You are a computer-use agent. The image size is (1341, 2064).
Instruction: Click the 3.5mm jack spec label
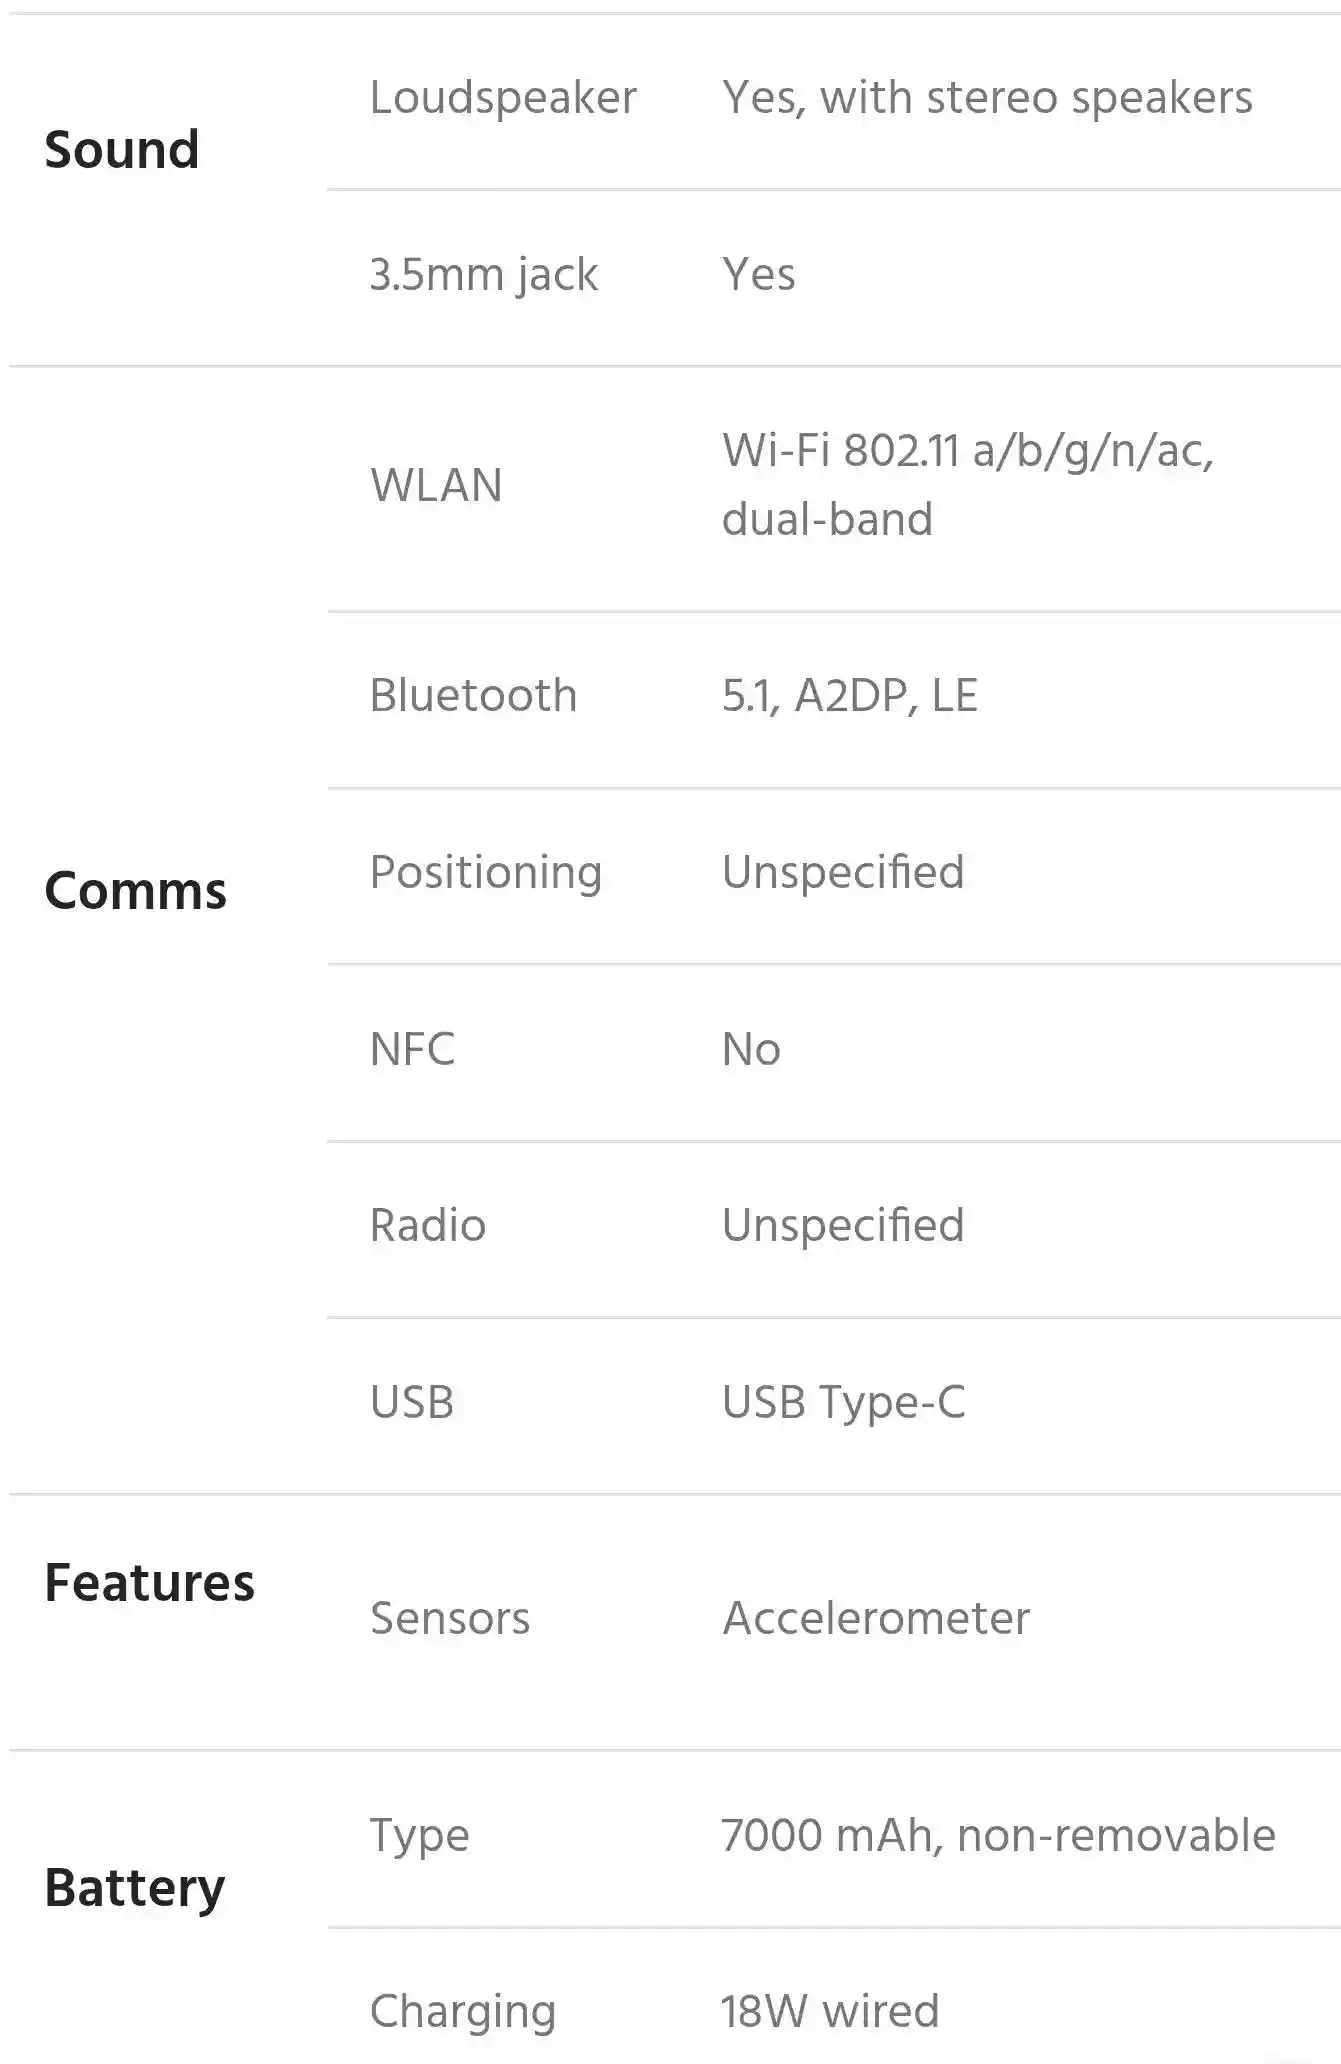click(x=484, y=275)
